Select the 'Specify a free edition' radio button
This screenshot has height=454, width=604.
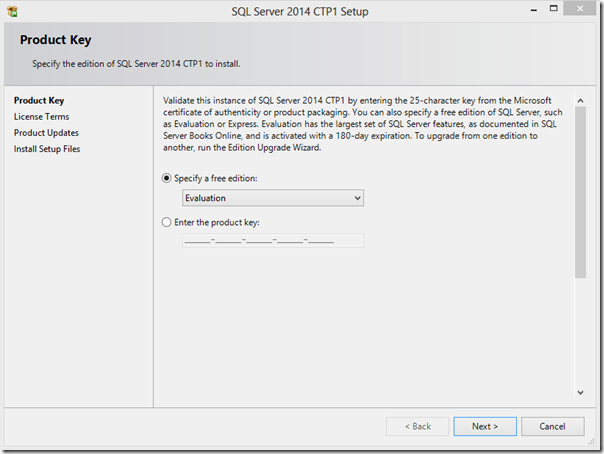(166, 178)
